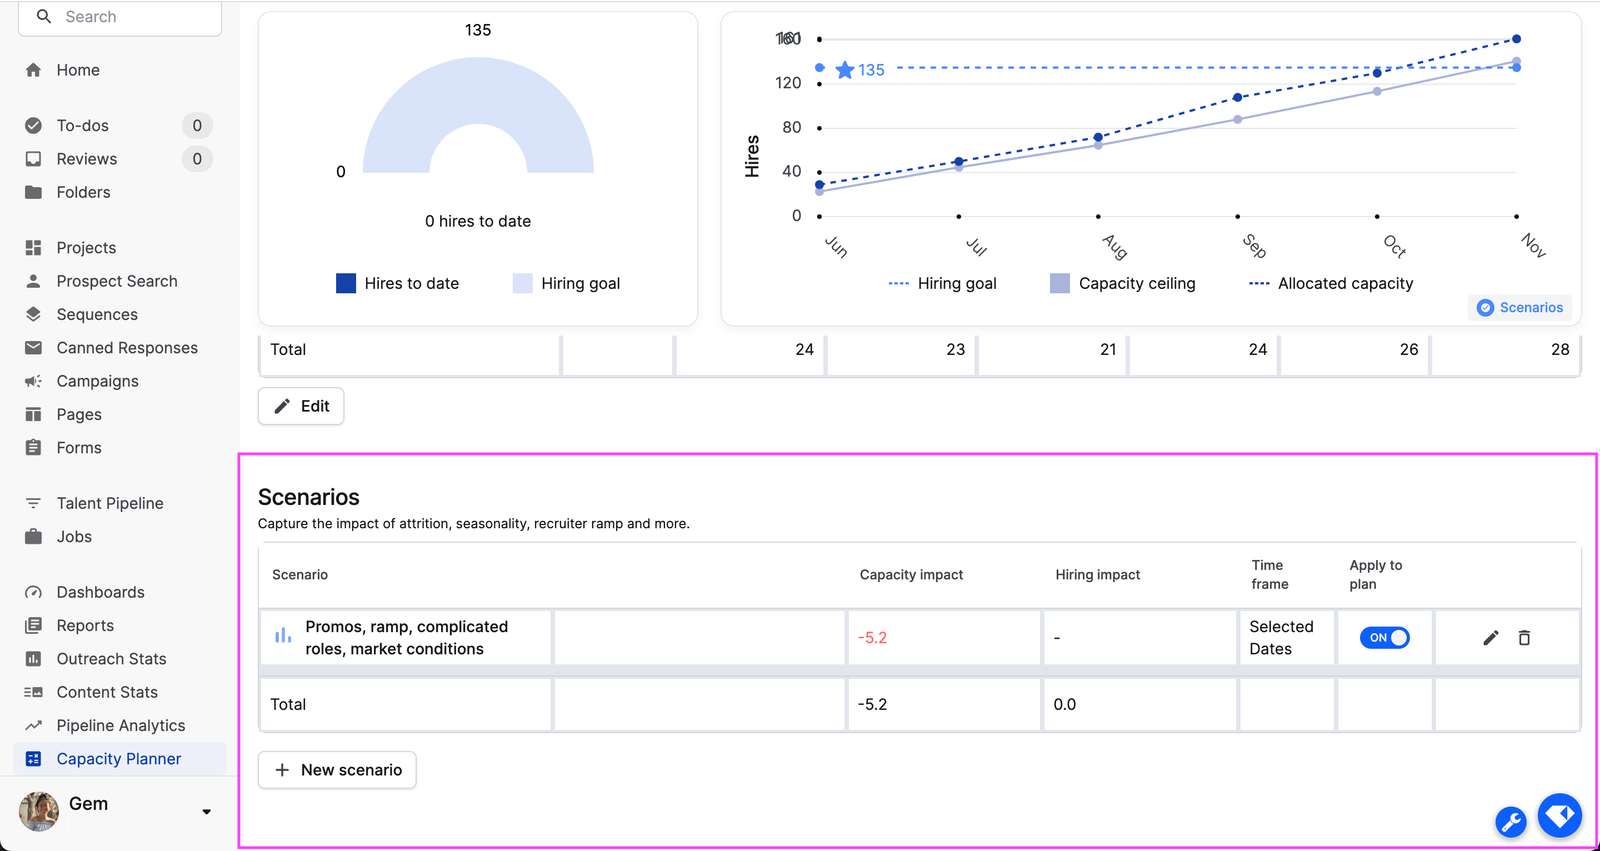Click the New scenario button

(x=337, y=770)
